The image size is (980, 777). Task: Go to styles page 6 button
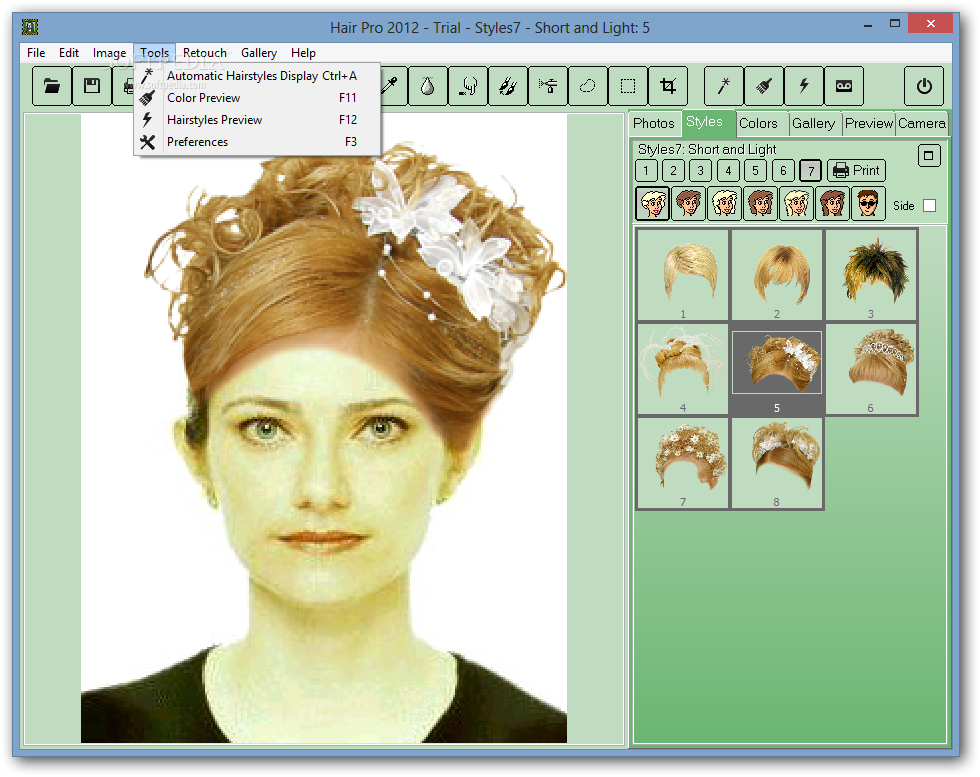(783, 171)
